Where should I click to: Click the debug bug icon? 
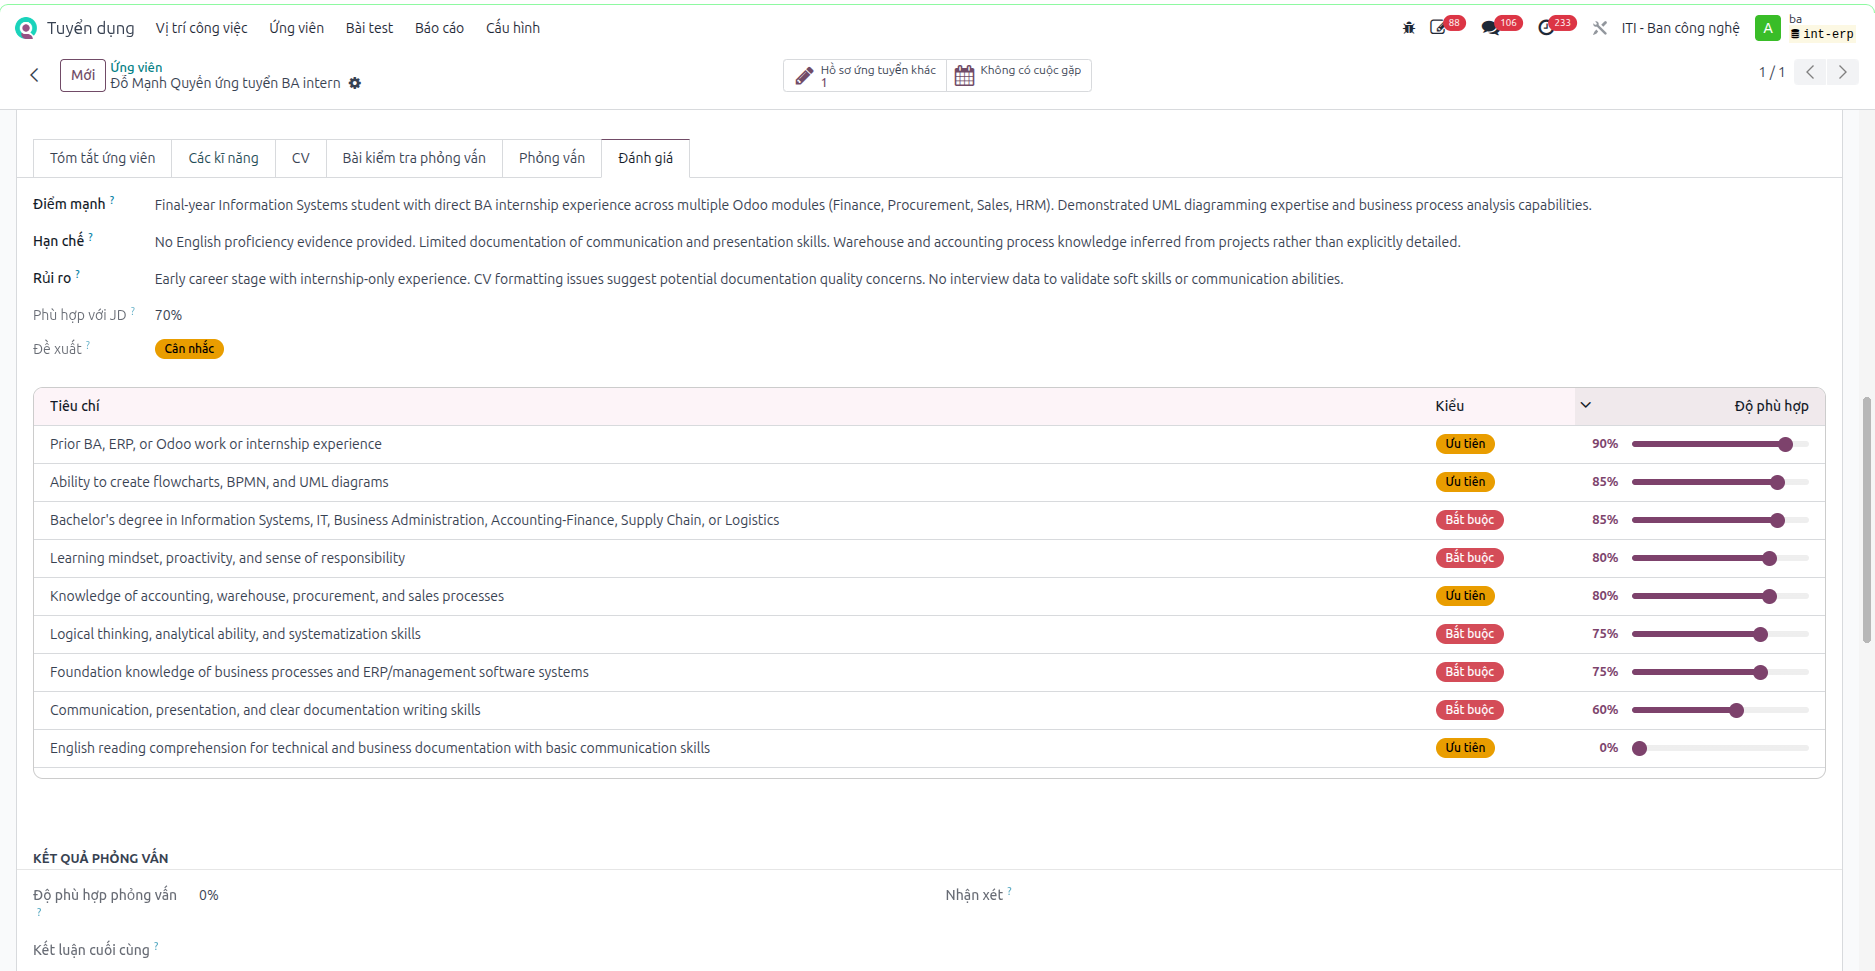pyautogui.click(x=1409, y=28)
